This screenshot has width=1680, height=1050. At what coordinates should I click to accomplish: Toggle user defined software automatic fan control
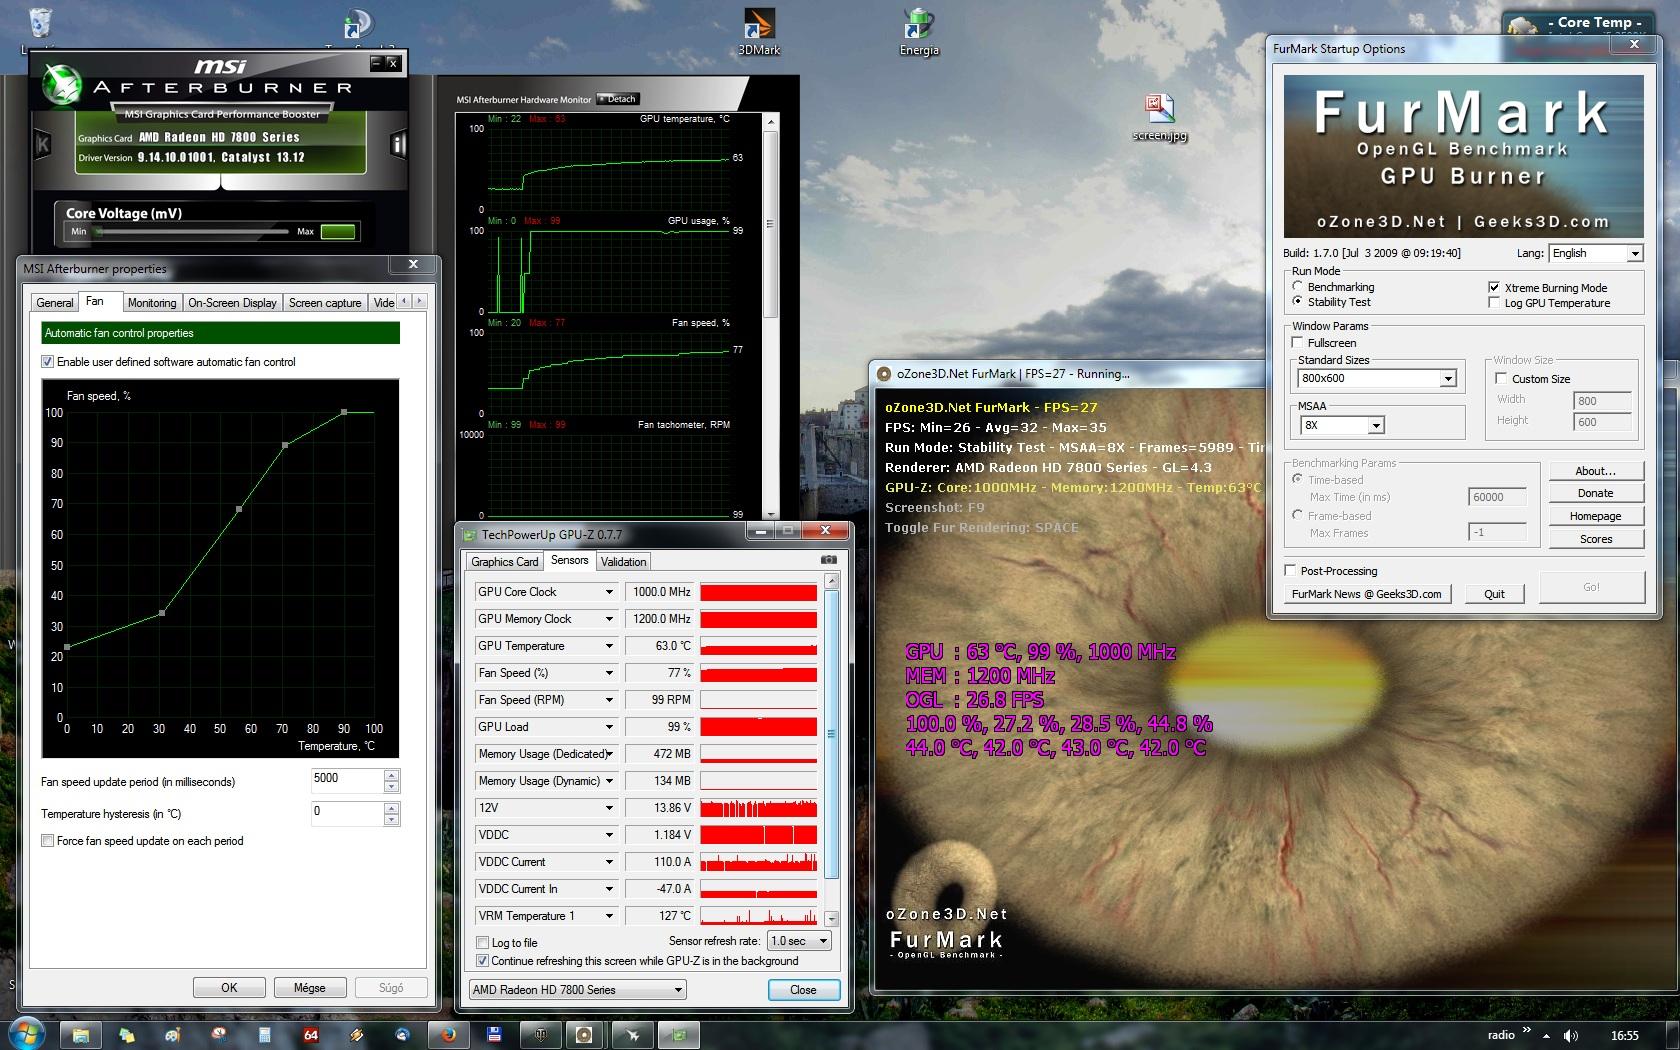pos(47,362)
